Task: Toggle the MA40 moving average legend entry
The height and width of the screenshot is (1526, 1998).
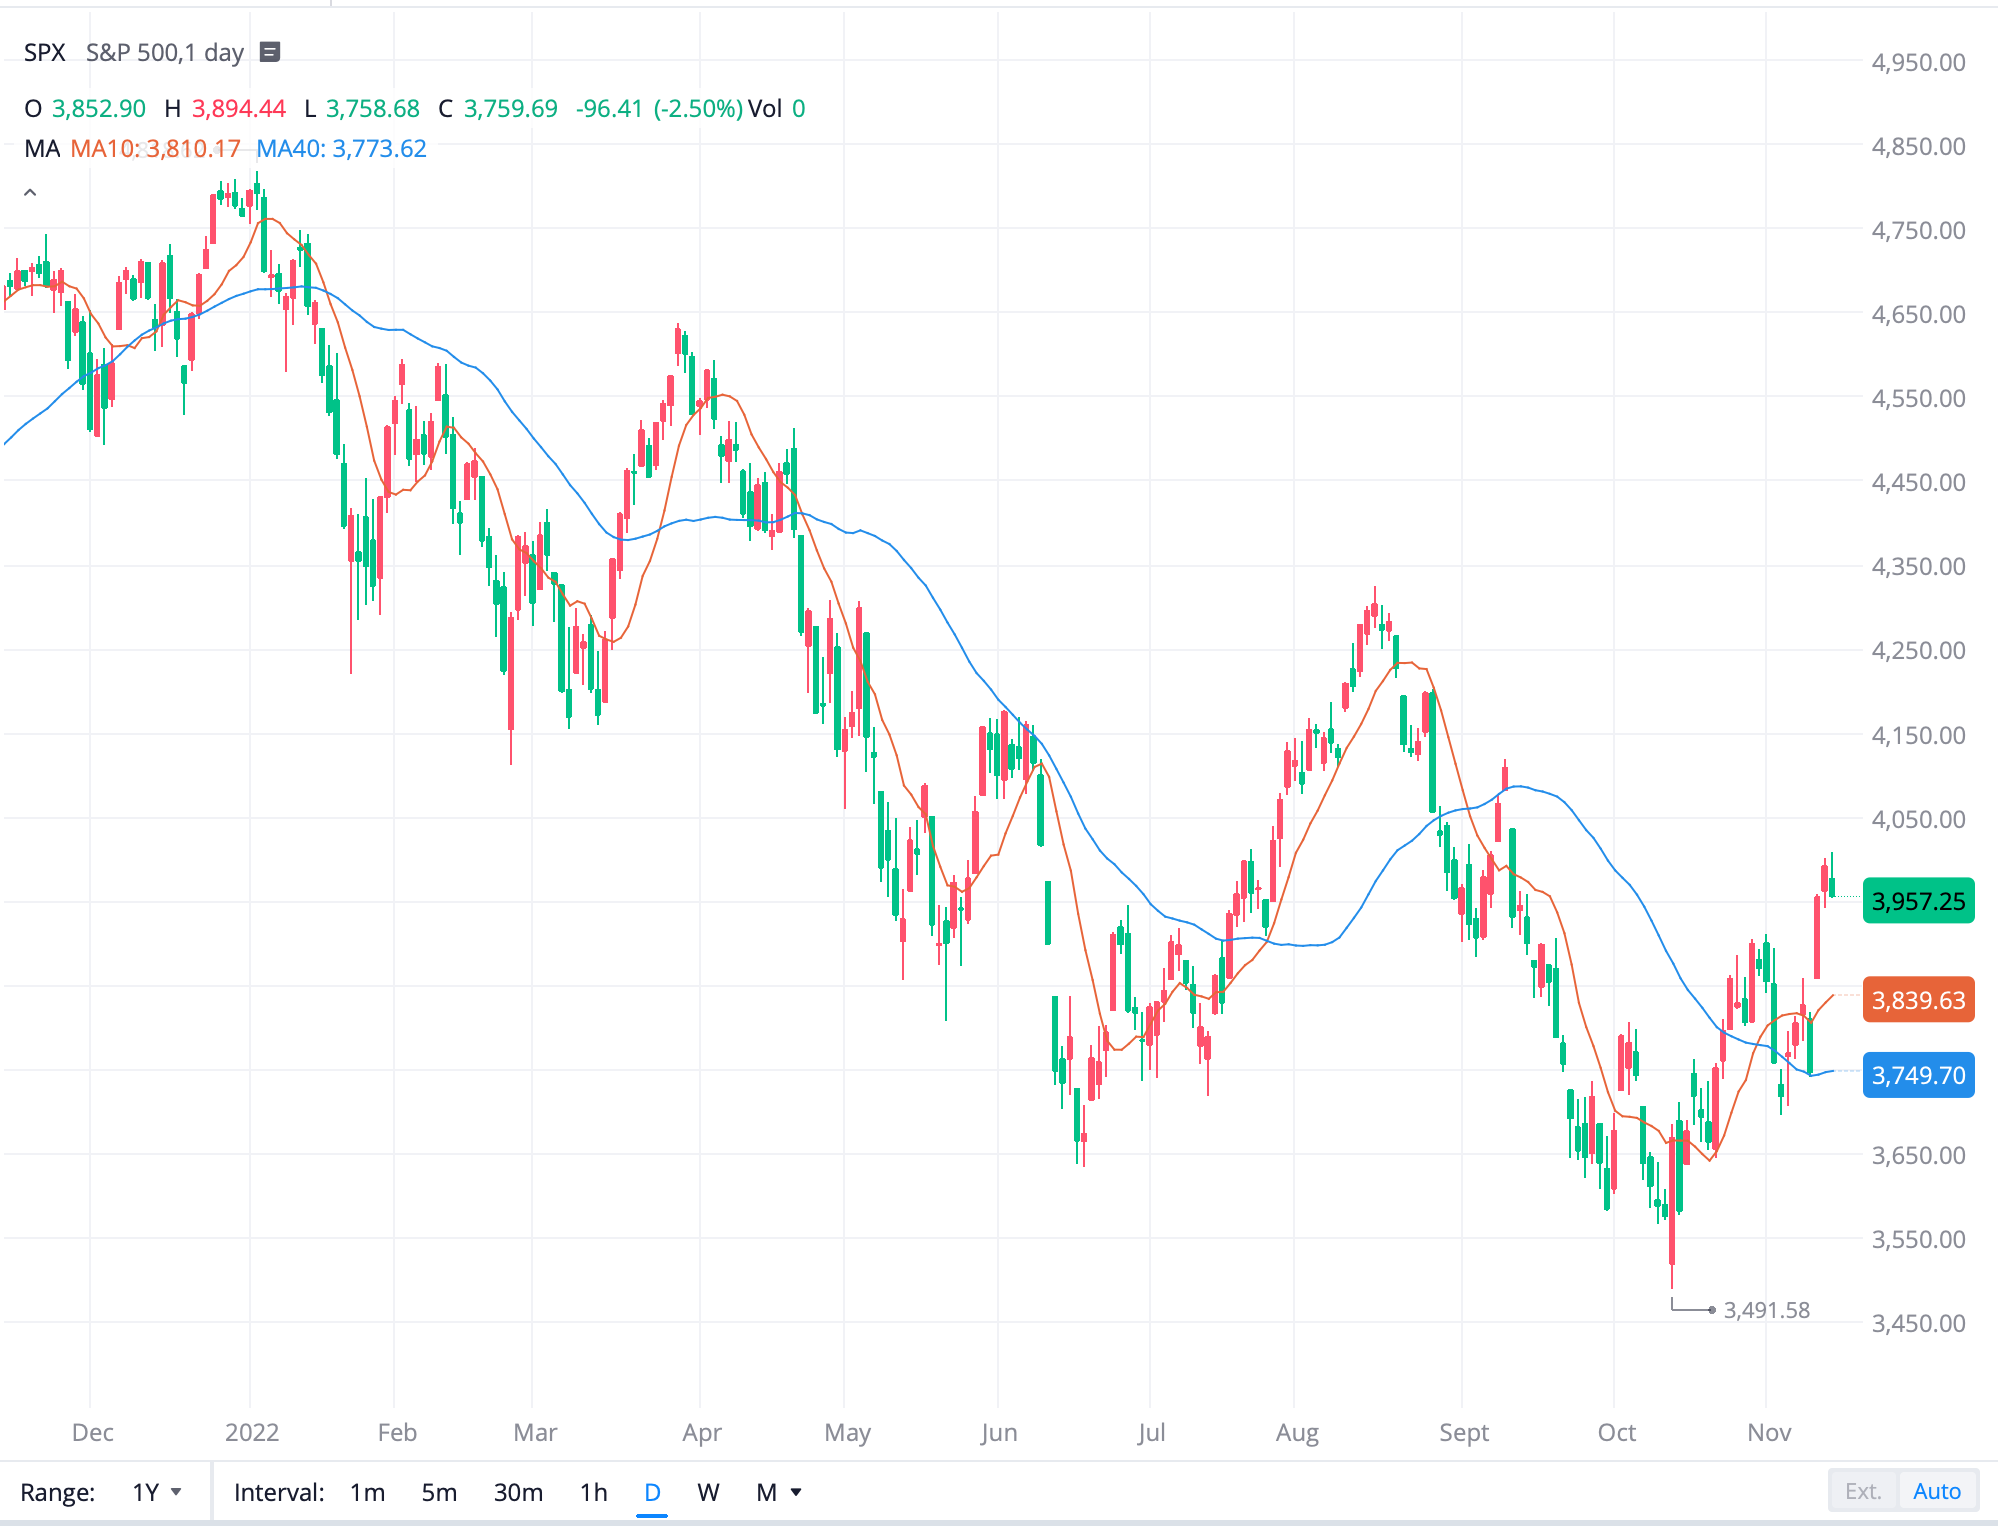Action: tap(342, 148)
